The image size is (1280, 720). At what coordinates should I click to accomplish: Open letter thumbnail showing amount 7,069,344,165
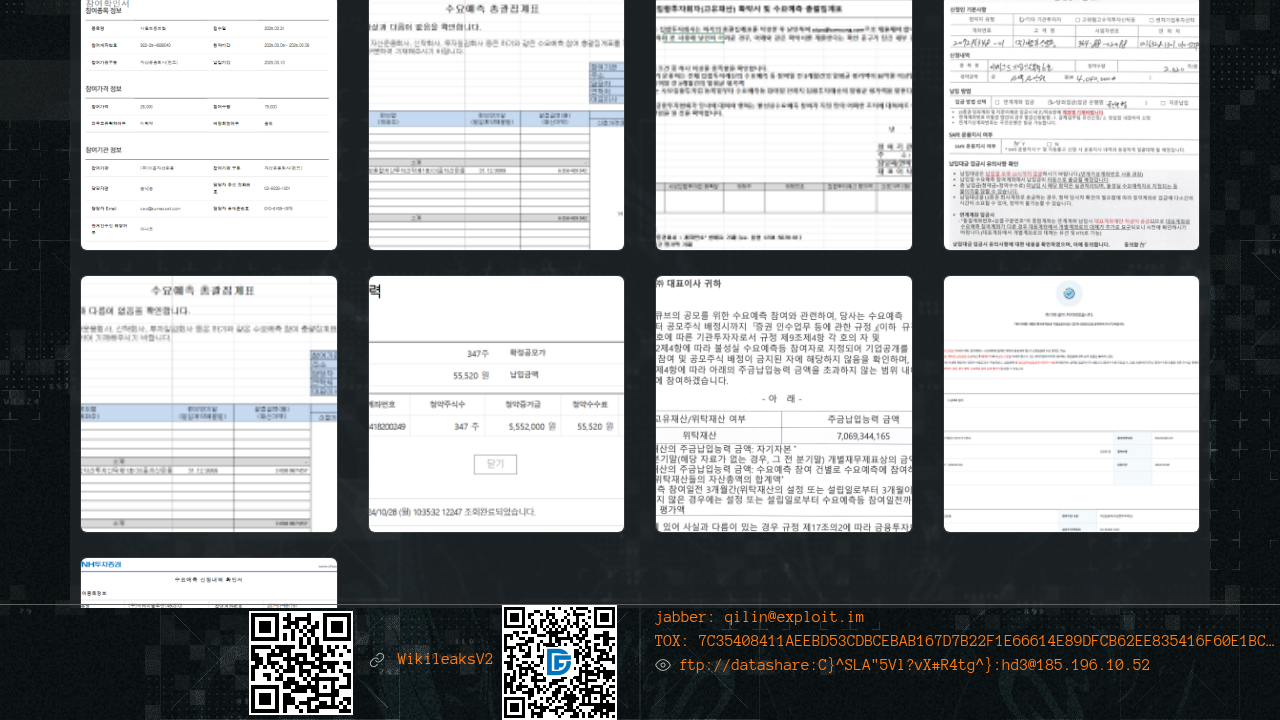[x=784, y=404]
